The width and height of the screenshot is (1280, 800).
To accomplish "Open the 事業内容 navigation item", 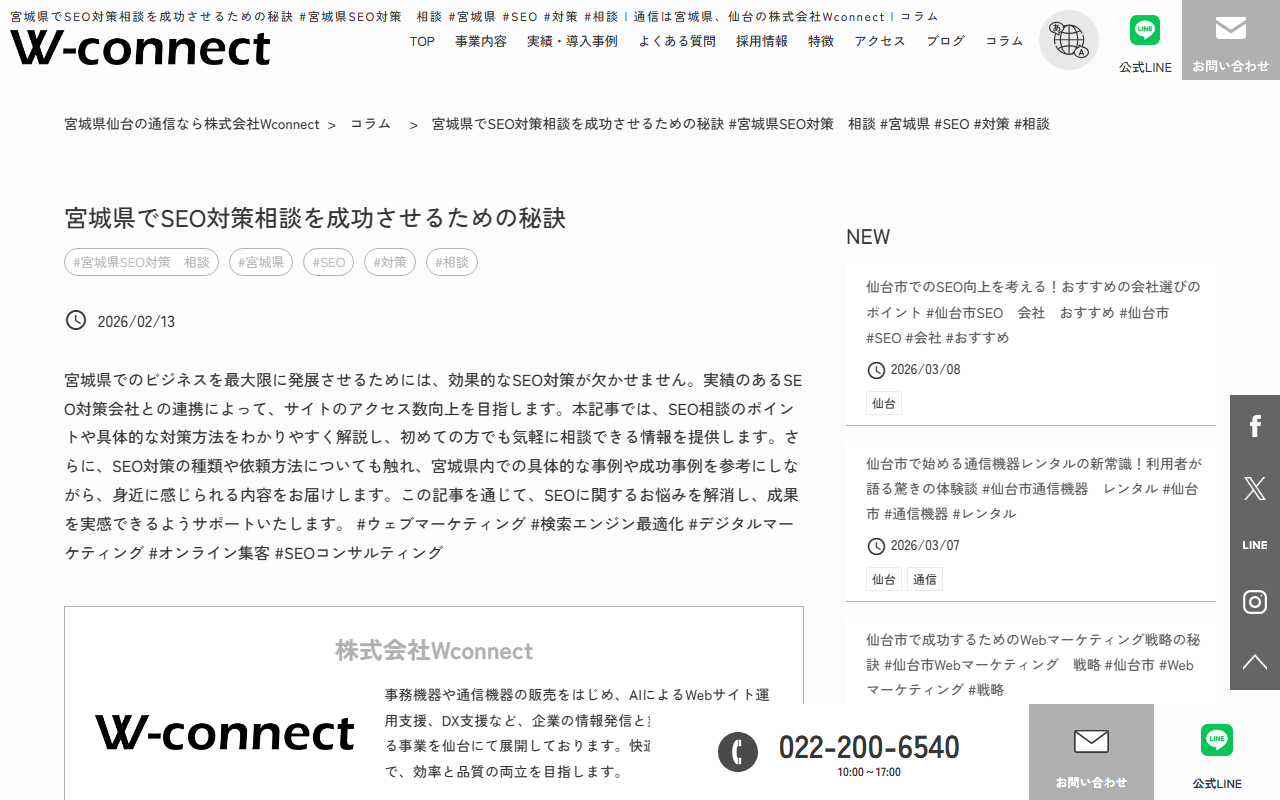I will click(x=480, y=41).
